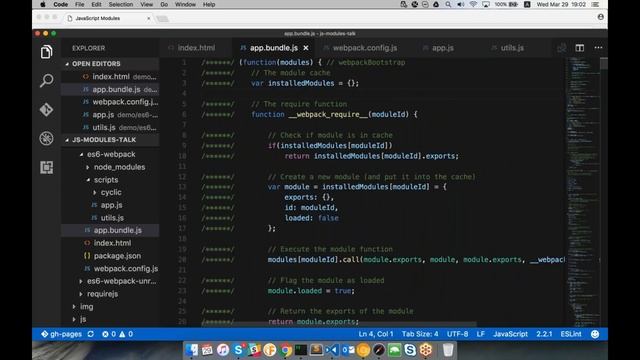The image size is (640, 360).
Task: Open the editor More Actions ellipsis
Action: 598,48
